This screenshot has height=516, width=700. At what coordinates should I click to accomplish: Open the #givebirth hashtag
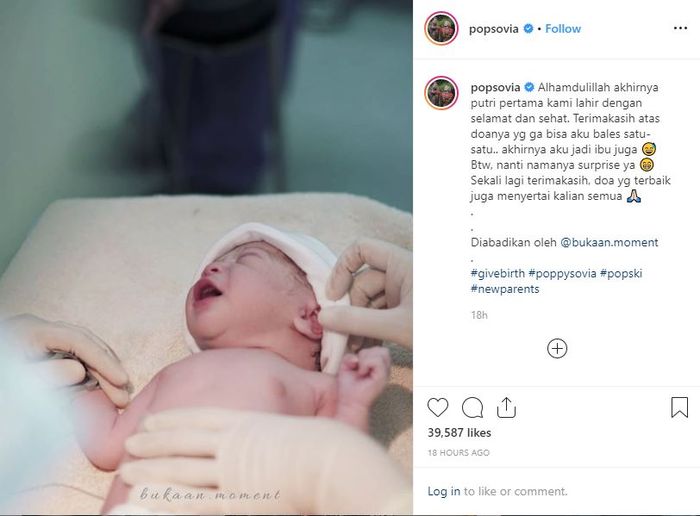pyautogui.click(x=498, y=273)
